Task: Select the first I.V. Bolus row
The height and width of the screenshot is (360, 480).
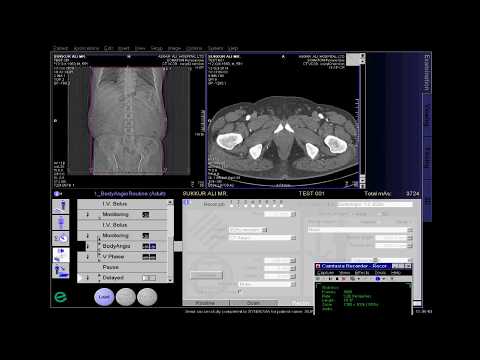Action: point(122,204)
